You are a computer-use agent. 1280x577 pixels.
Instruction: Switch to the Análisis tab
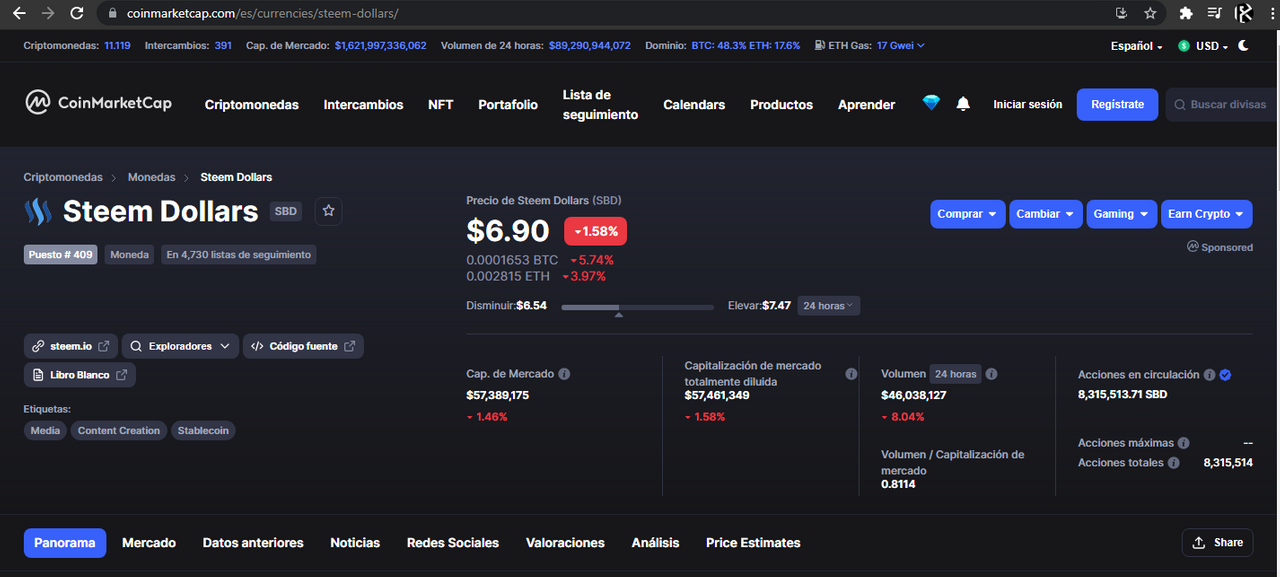coord(655,543)
